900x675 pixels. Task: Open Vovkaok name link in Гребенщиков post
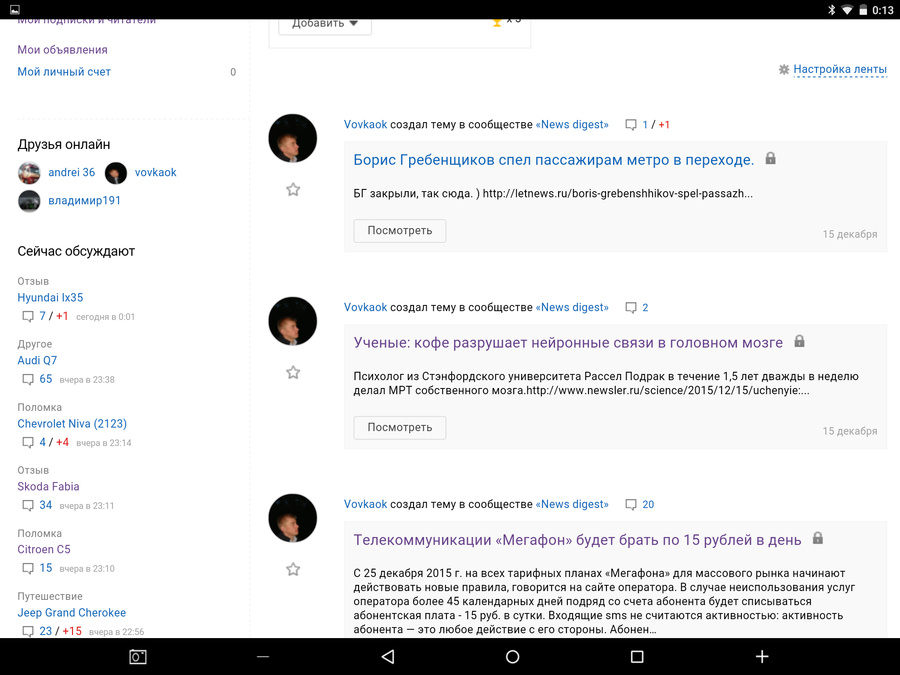pos(366,125)
